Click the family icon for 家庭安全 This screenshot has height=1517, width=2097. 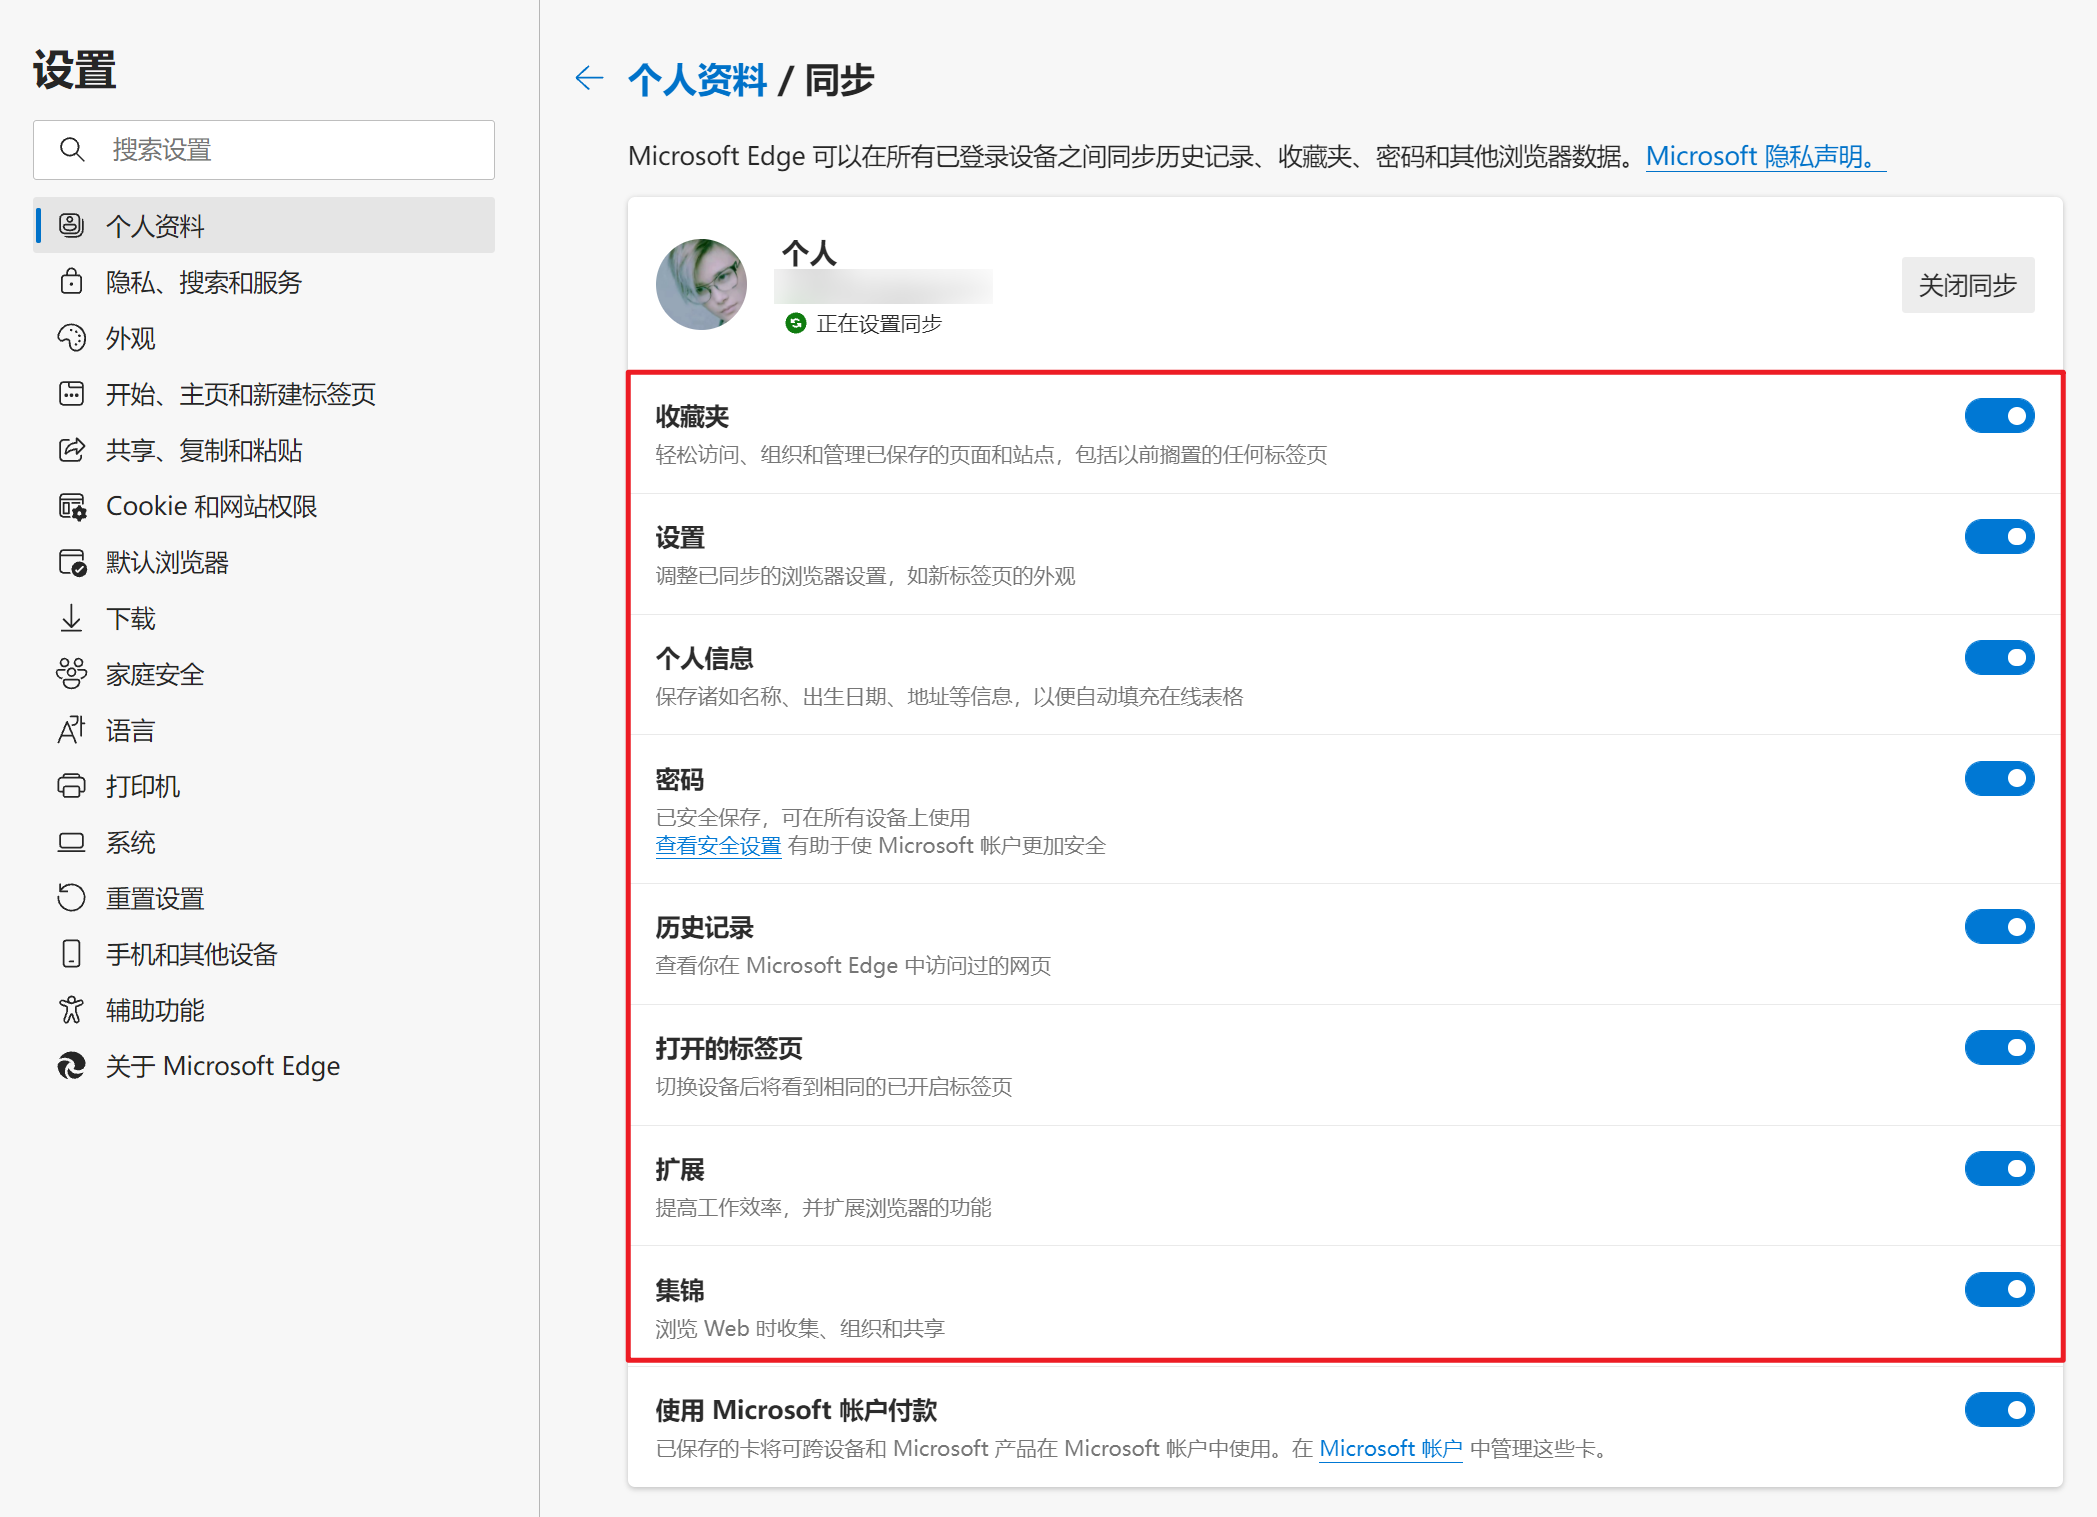[71, 674]
